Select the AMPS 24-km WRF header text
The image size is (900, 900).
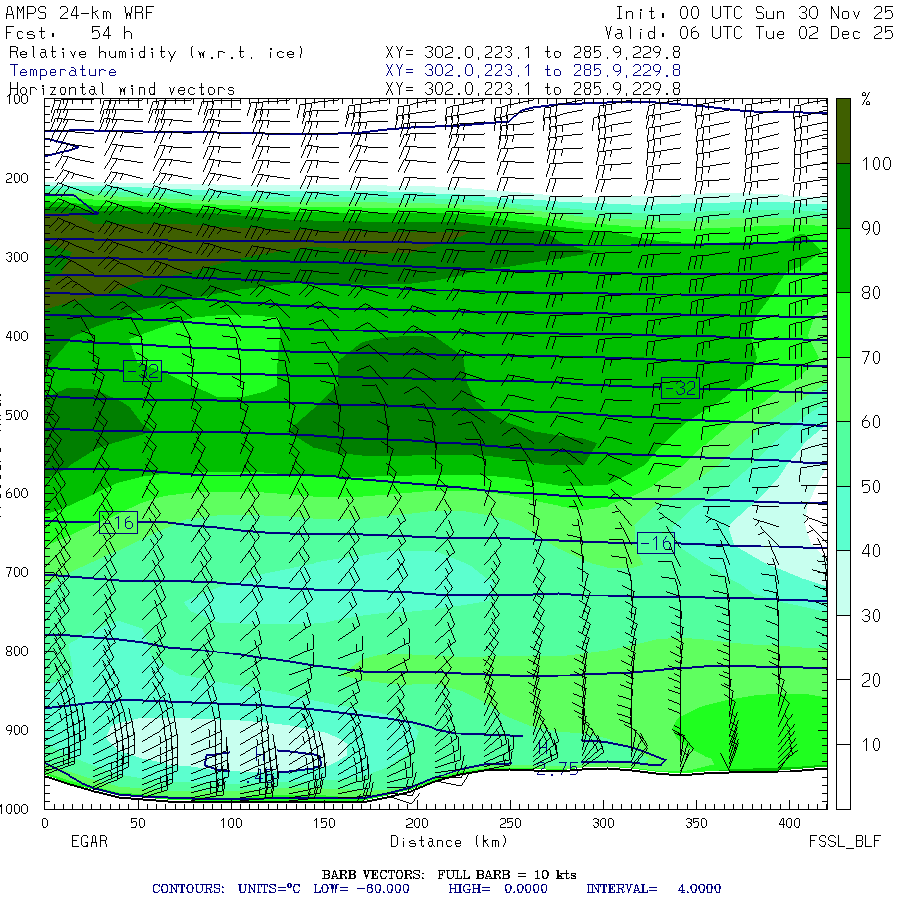[x=80, y=13]
